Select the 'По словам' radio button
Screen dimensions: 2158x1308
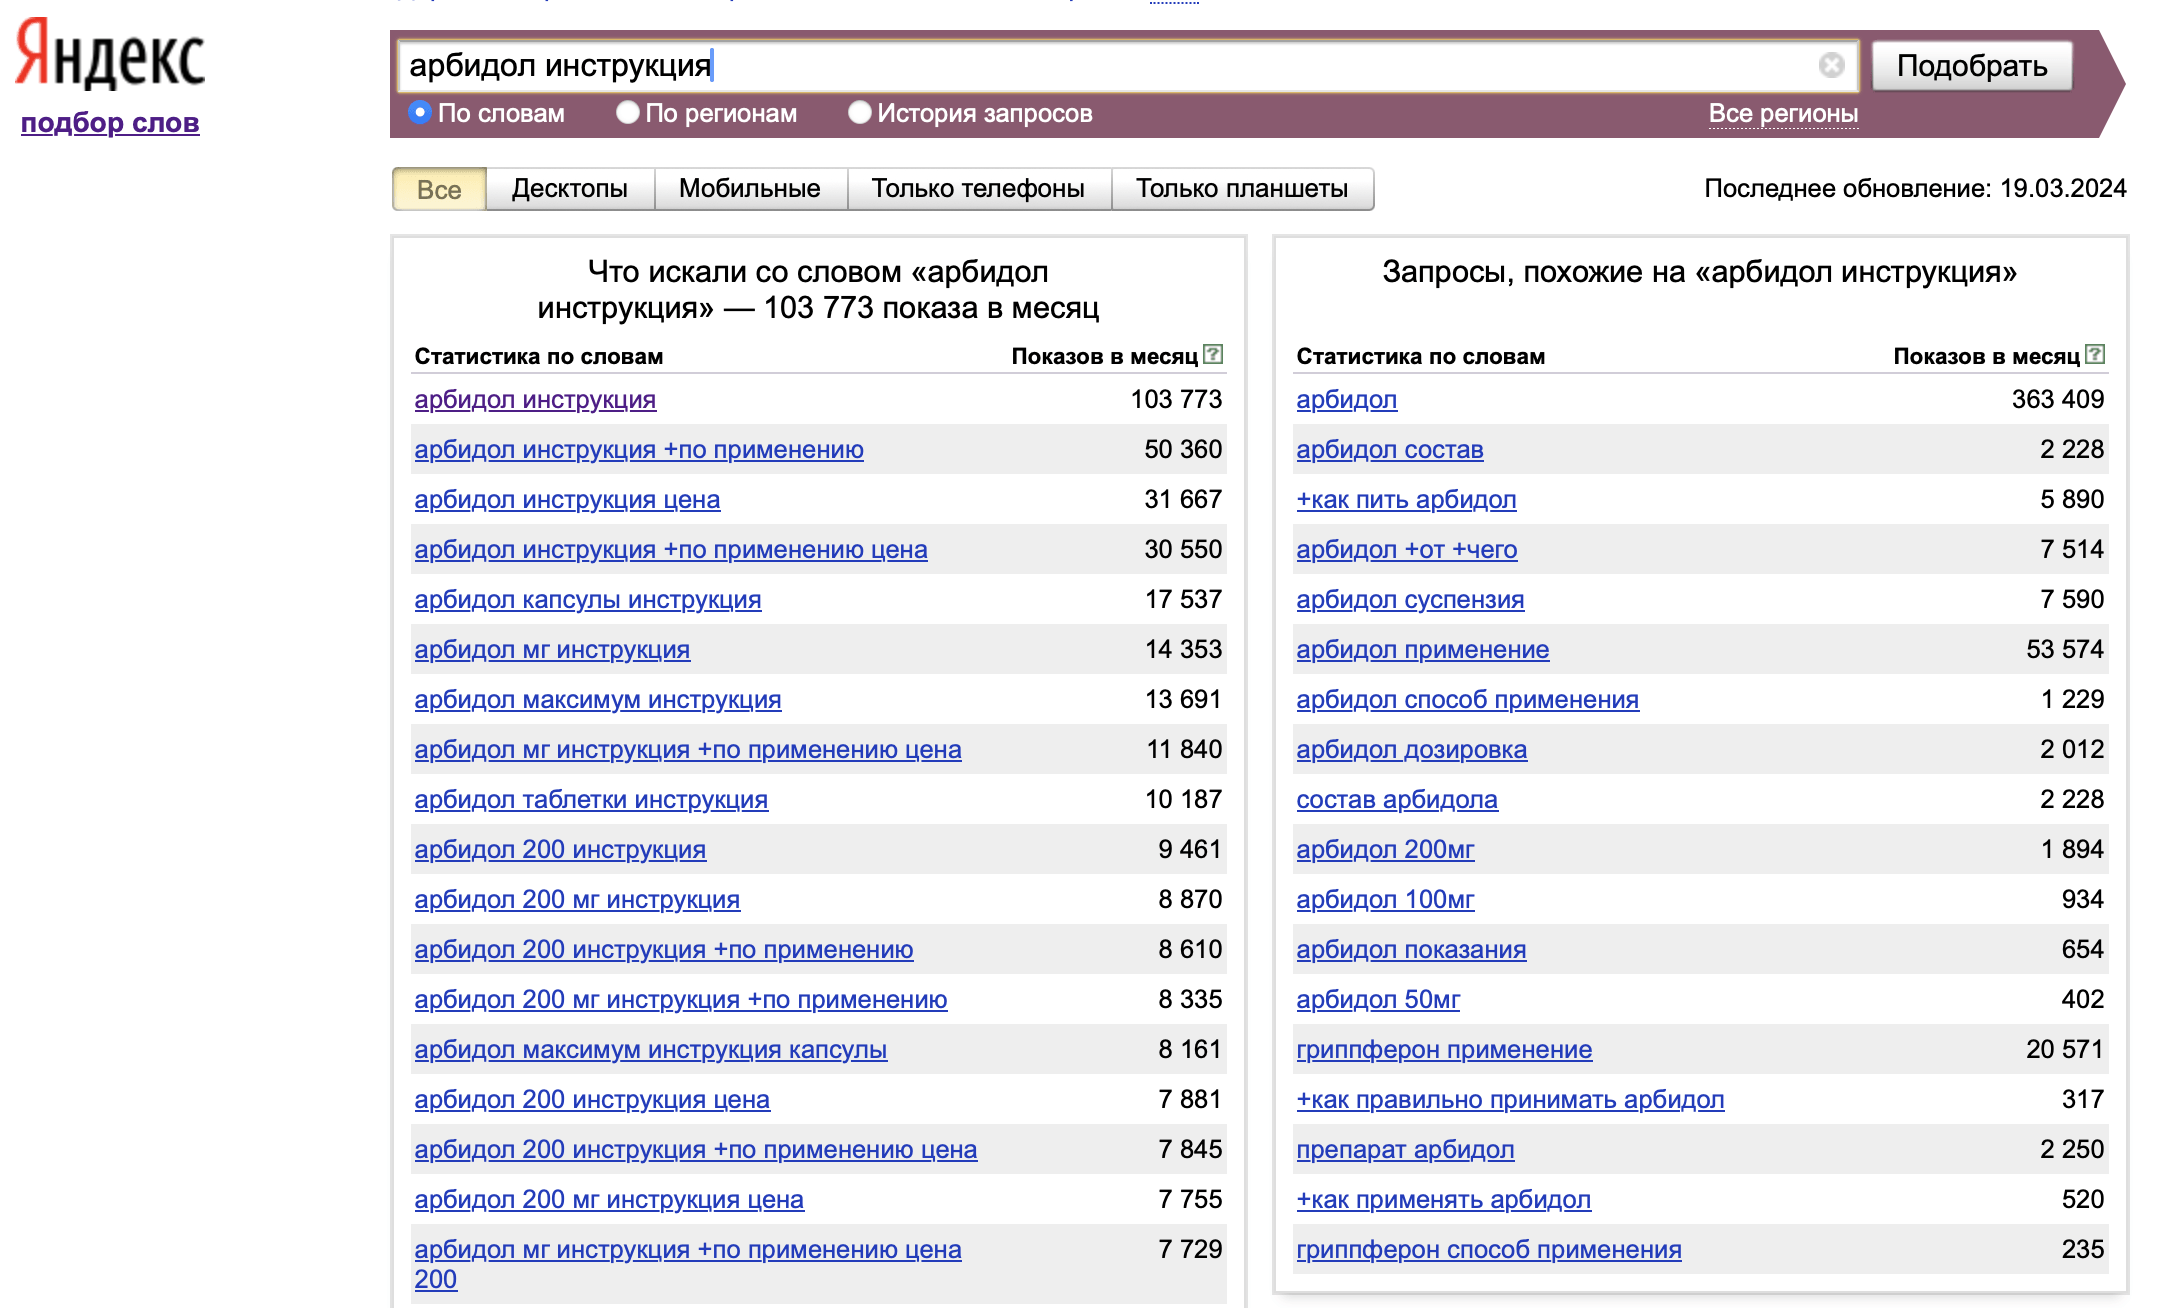pyautogui.click(x=421, y=113)
